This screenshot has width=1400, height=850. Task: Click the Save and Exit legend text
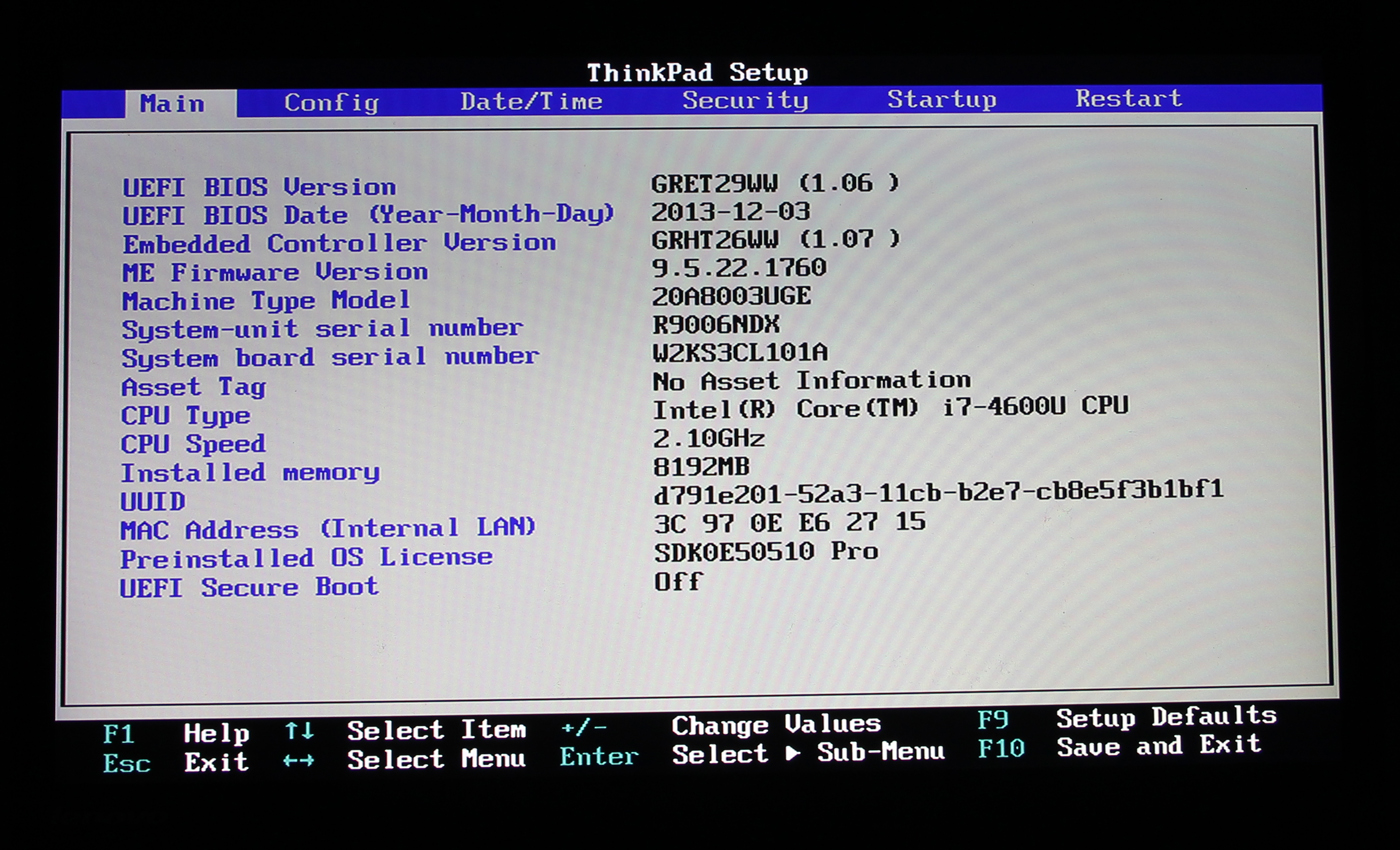pos(1159,745)
